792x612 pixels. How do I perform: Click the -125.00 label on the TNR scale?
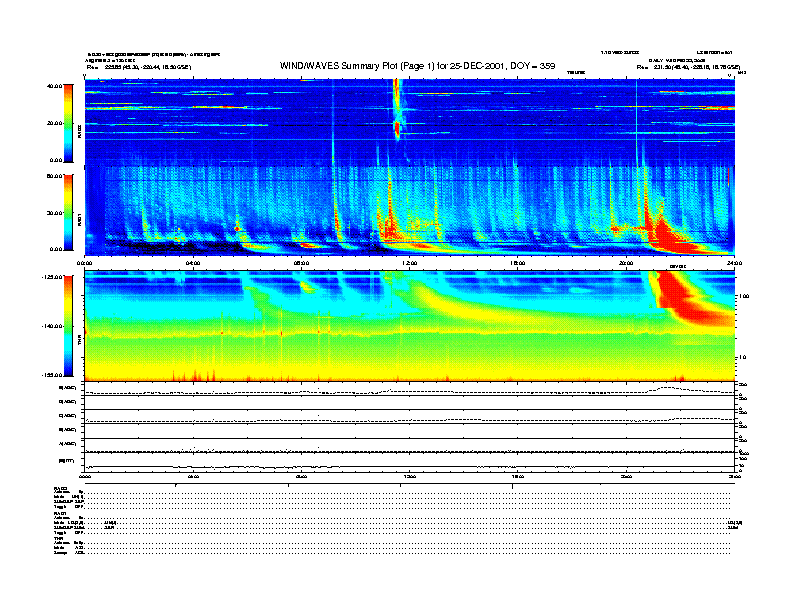coord(51,277)
